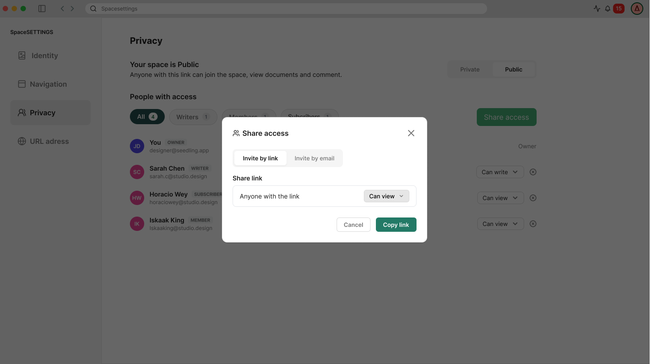This screenshot has width=650, height=364.
Task: Click the circle icon in Horacio Wey's row
Action: (x=533, y=198)
